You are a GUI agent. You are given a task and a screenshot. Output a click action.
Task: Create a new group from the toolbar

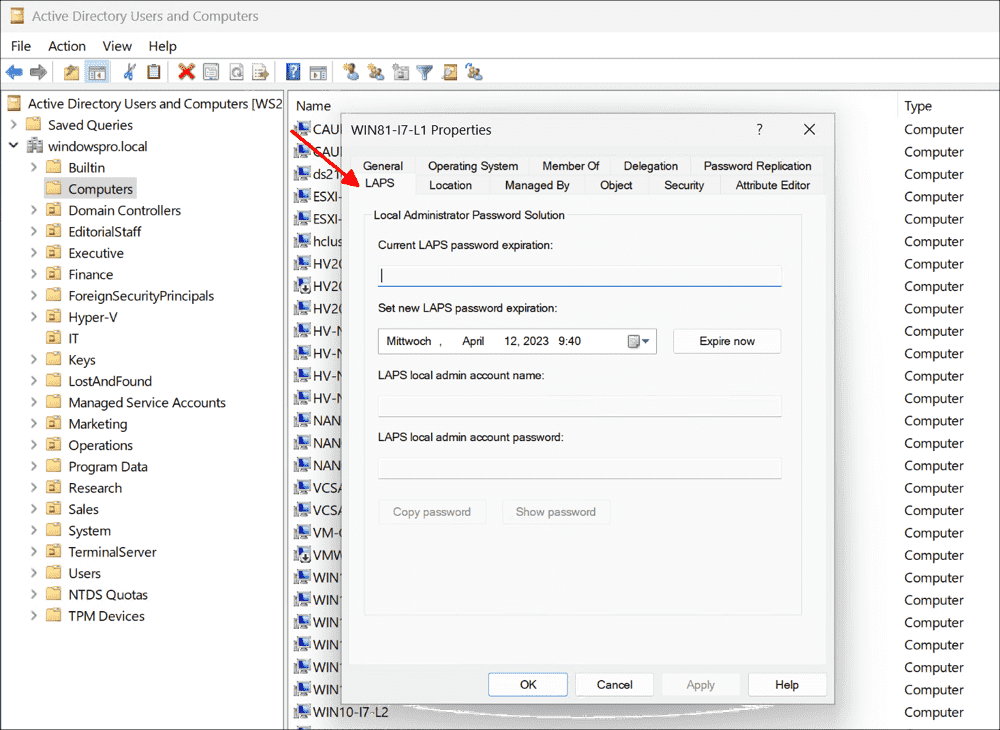click(x=375, y=71)
